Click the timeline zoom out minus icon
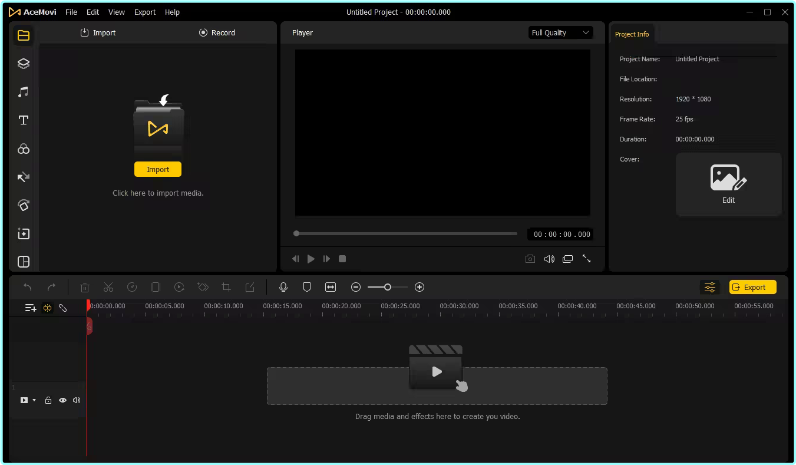Viewport: 796px width, 465px height. pos(356,287)
